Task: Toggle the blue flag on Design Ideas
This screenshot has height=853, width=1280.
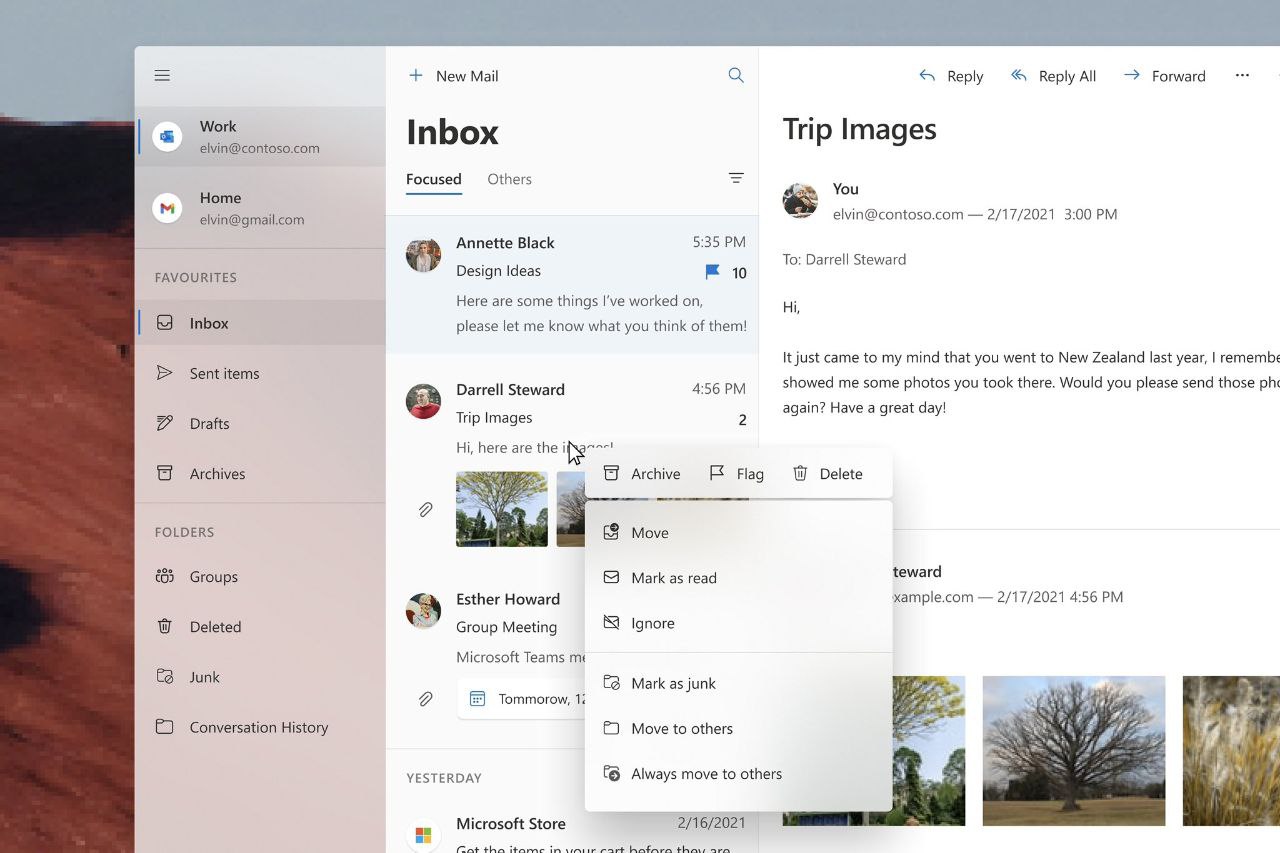Action: (712, 272)
